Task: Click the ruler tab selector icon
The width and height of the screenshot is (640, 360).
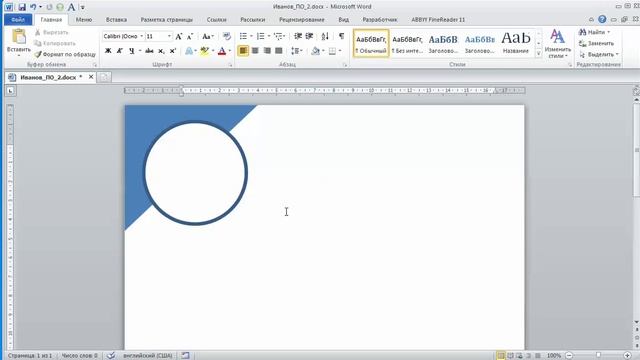Action: 11,91
